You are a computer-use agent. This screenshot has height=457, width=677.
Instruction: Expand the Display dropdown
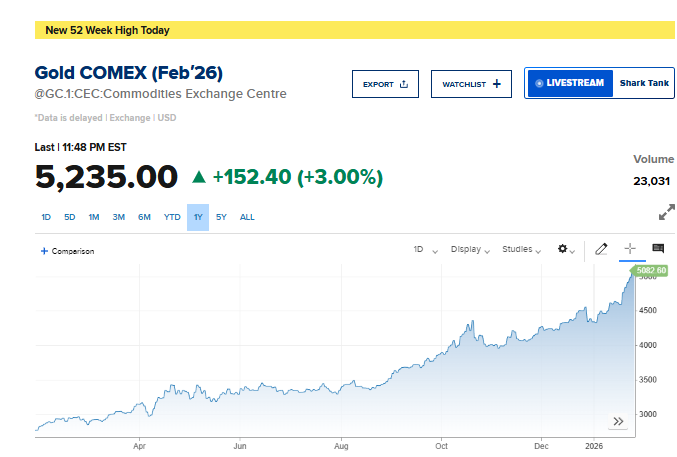[x=470, y=249]
